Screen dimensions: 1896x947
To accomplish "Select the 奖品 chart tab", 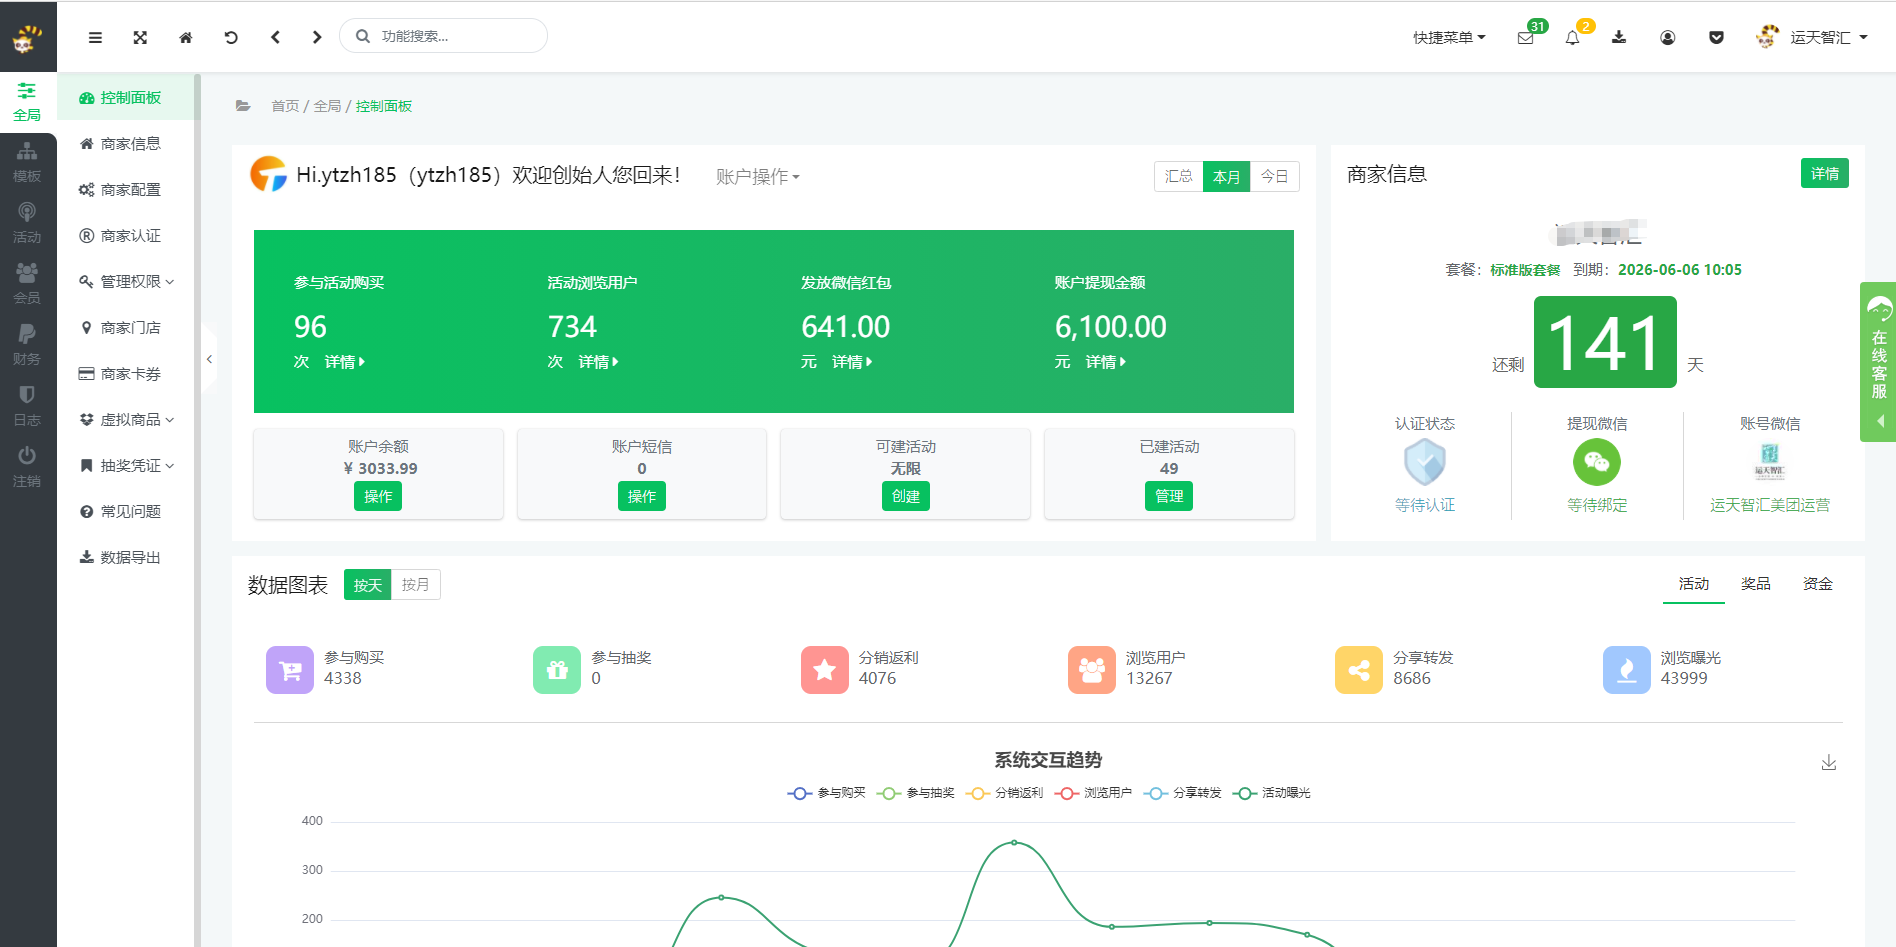I will [1755, 584].
